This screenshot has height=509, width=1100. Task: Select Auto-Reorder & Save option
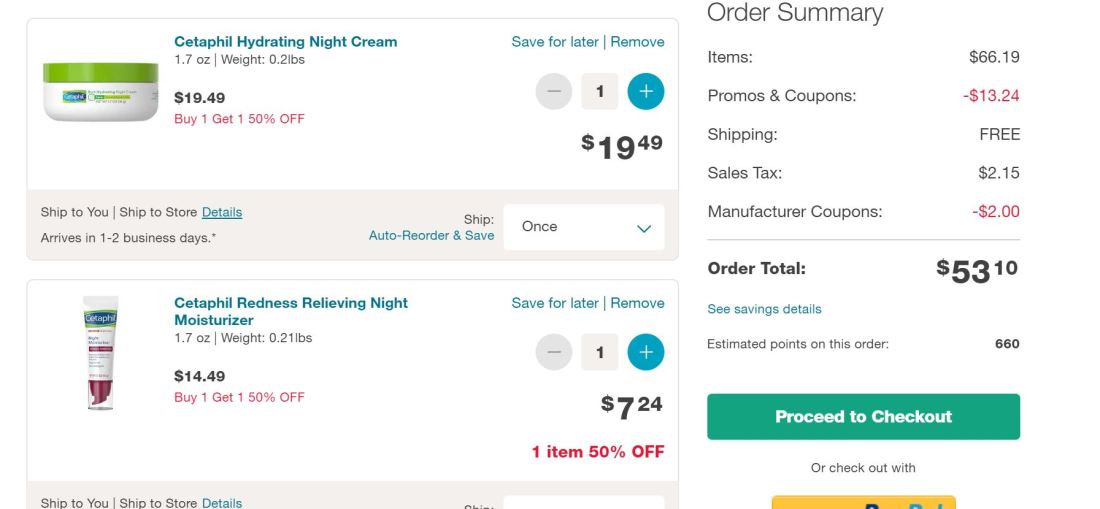pos(431,236)
